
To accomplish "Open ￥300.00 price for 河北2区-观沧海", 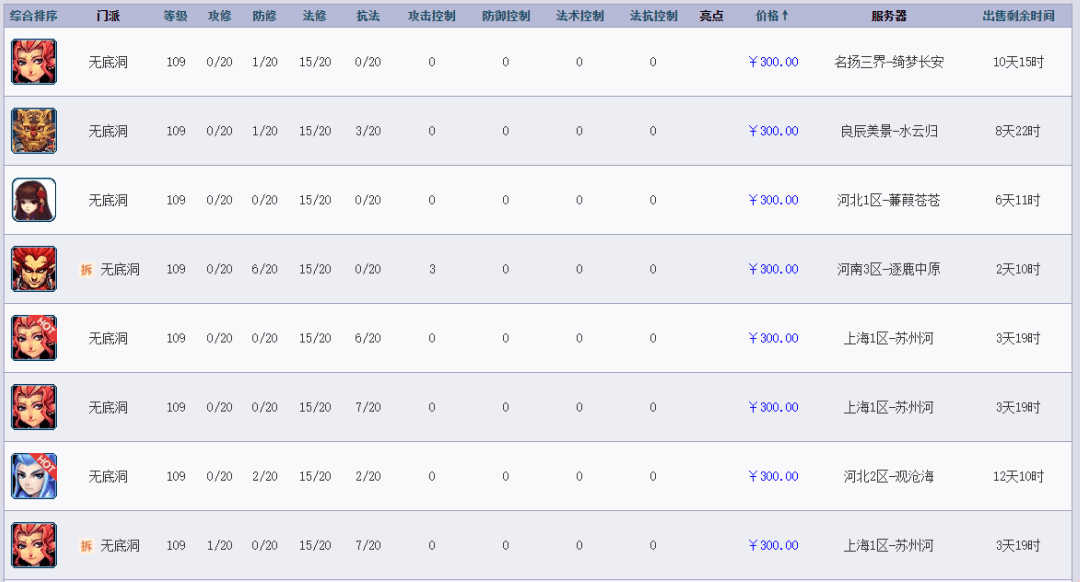I will point(773,476).
